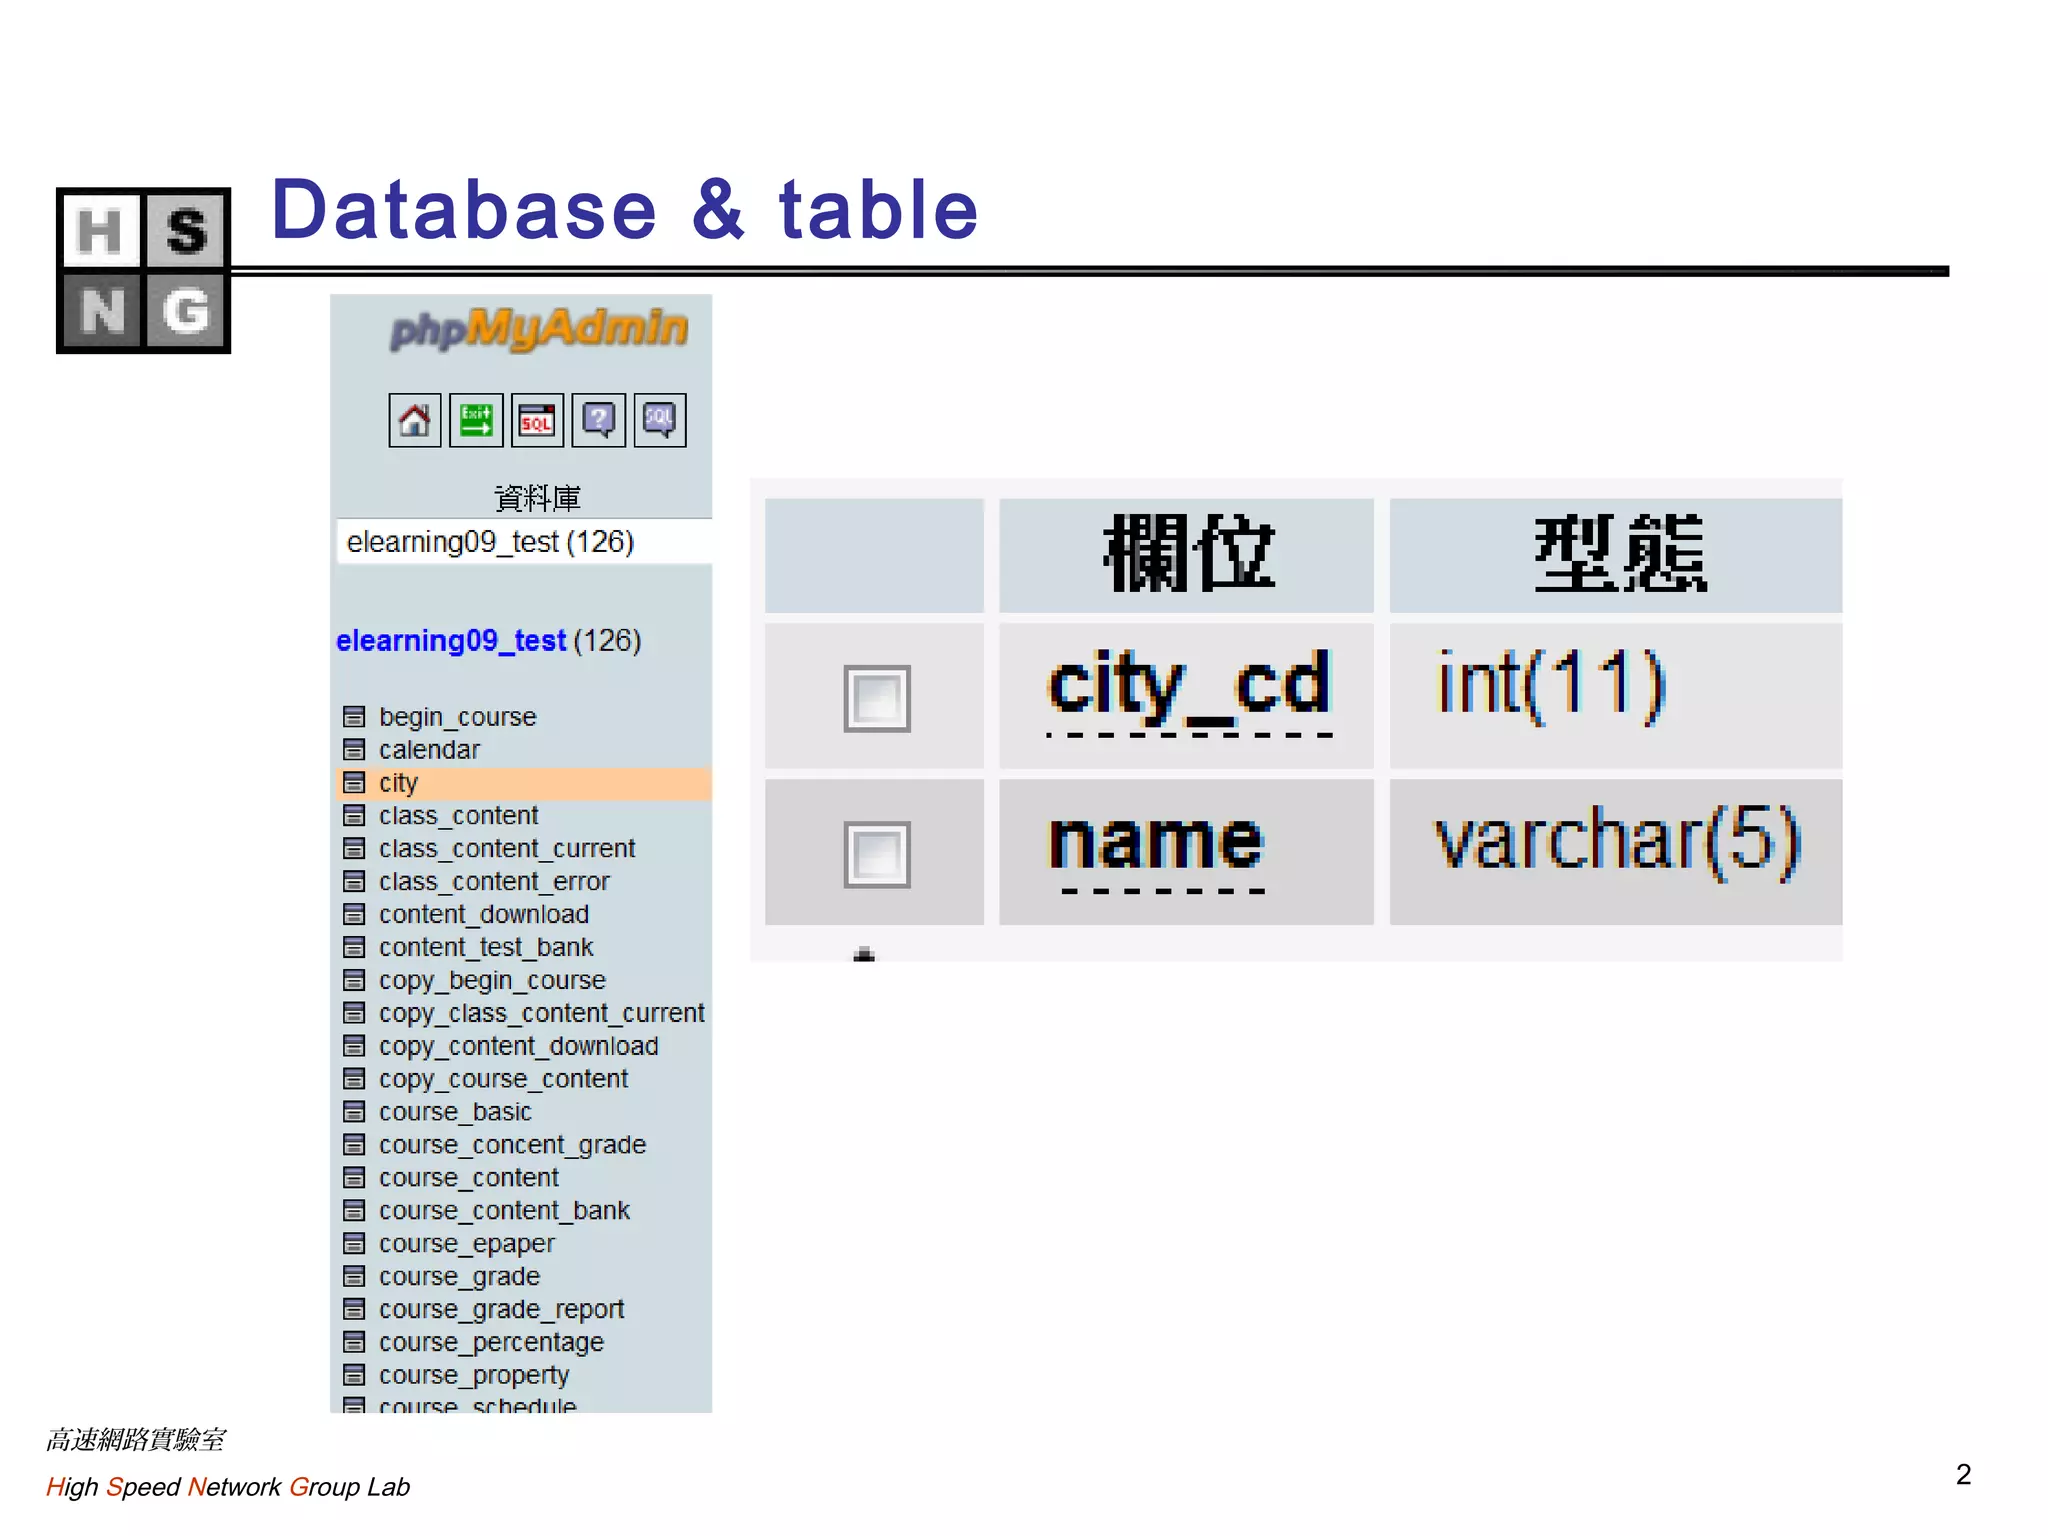This screenshot has width=2048, height=1536.
Task: Click the elearning09_test database link
Action: click(451, 641)
